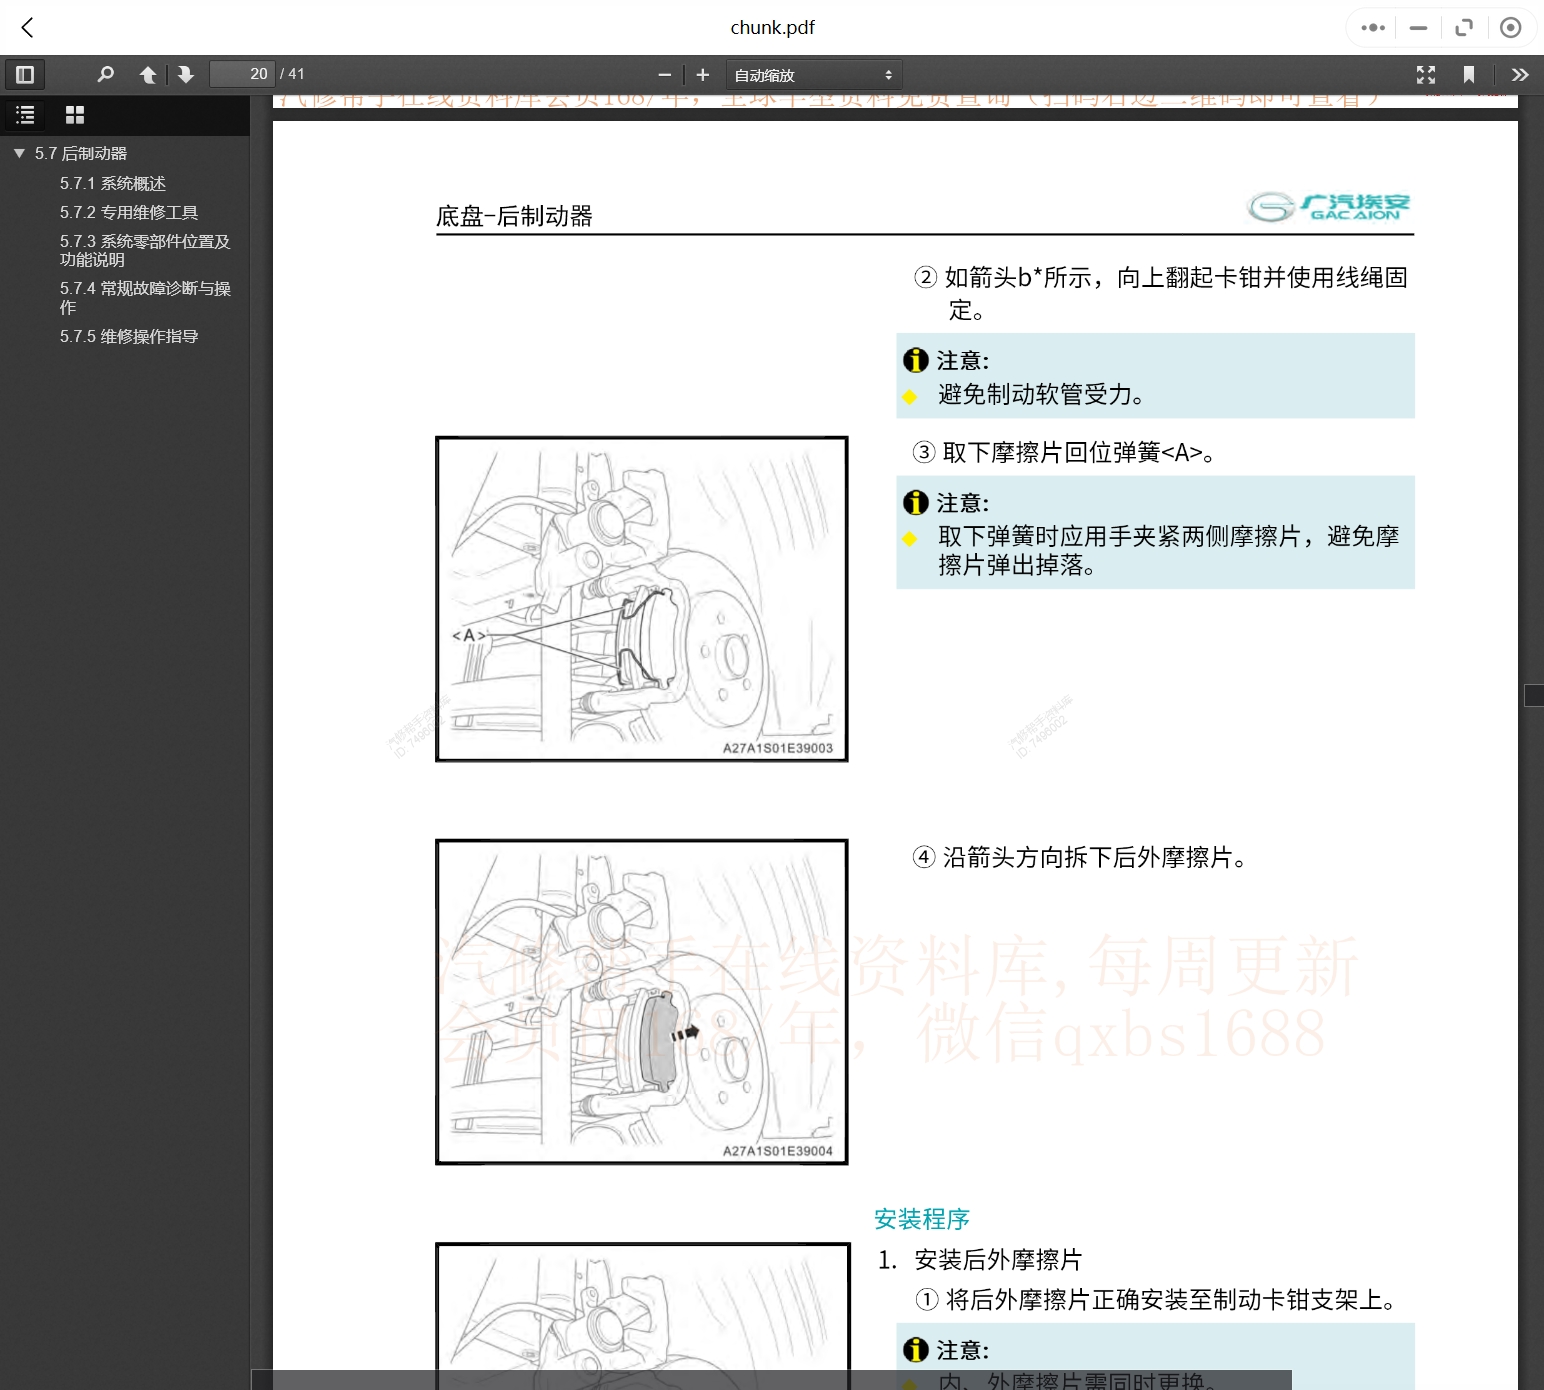Viewport: 1544px width, 1390px height.
Task: Select outline entry 5.7.2 专用维修工具
Action: click(129, 212)
